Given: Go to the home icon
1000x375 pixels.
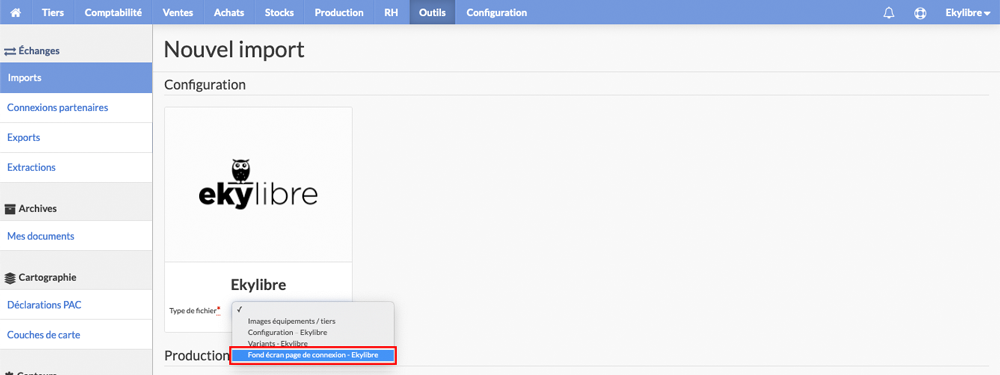Looking at the screenshot, I should coord(16,12).
